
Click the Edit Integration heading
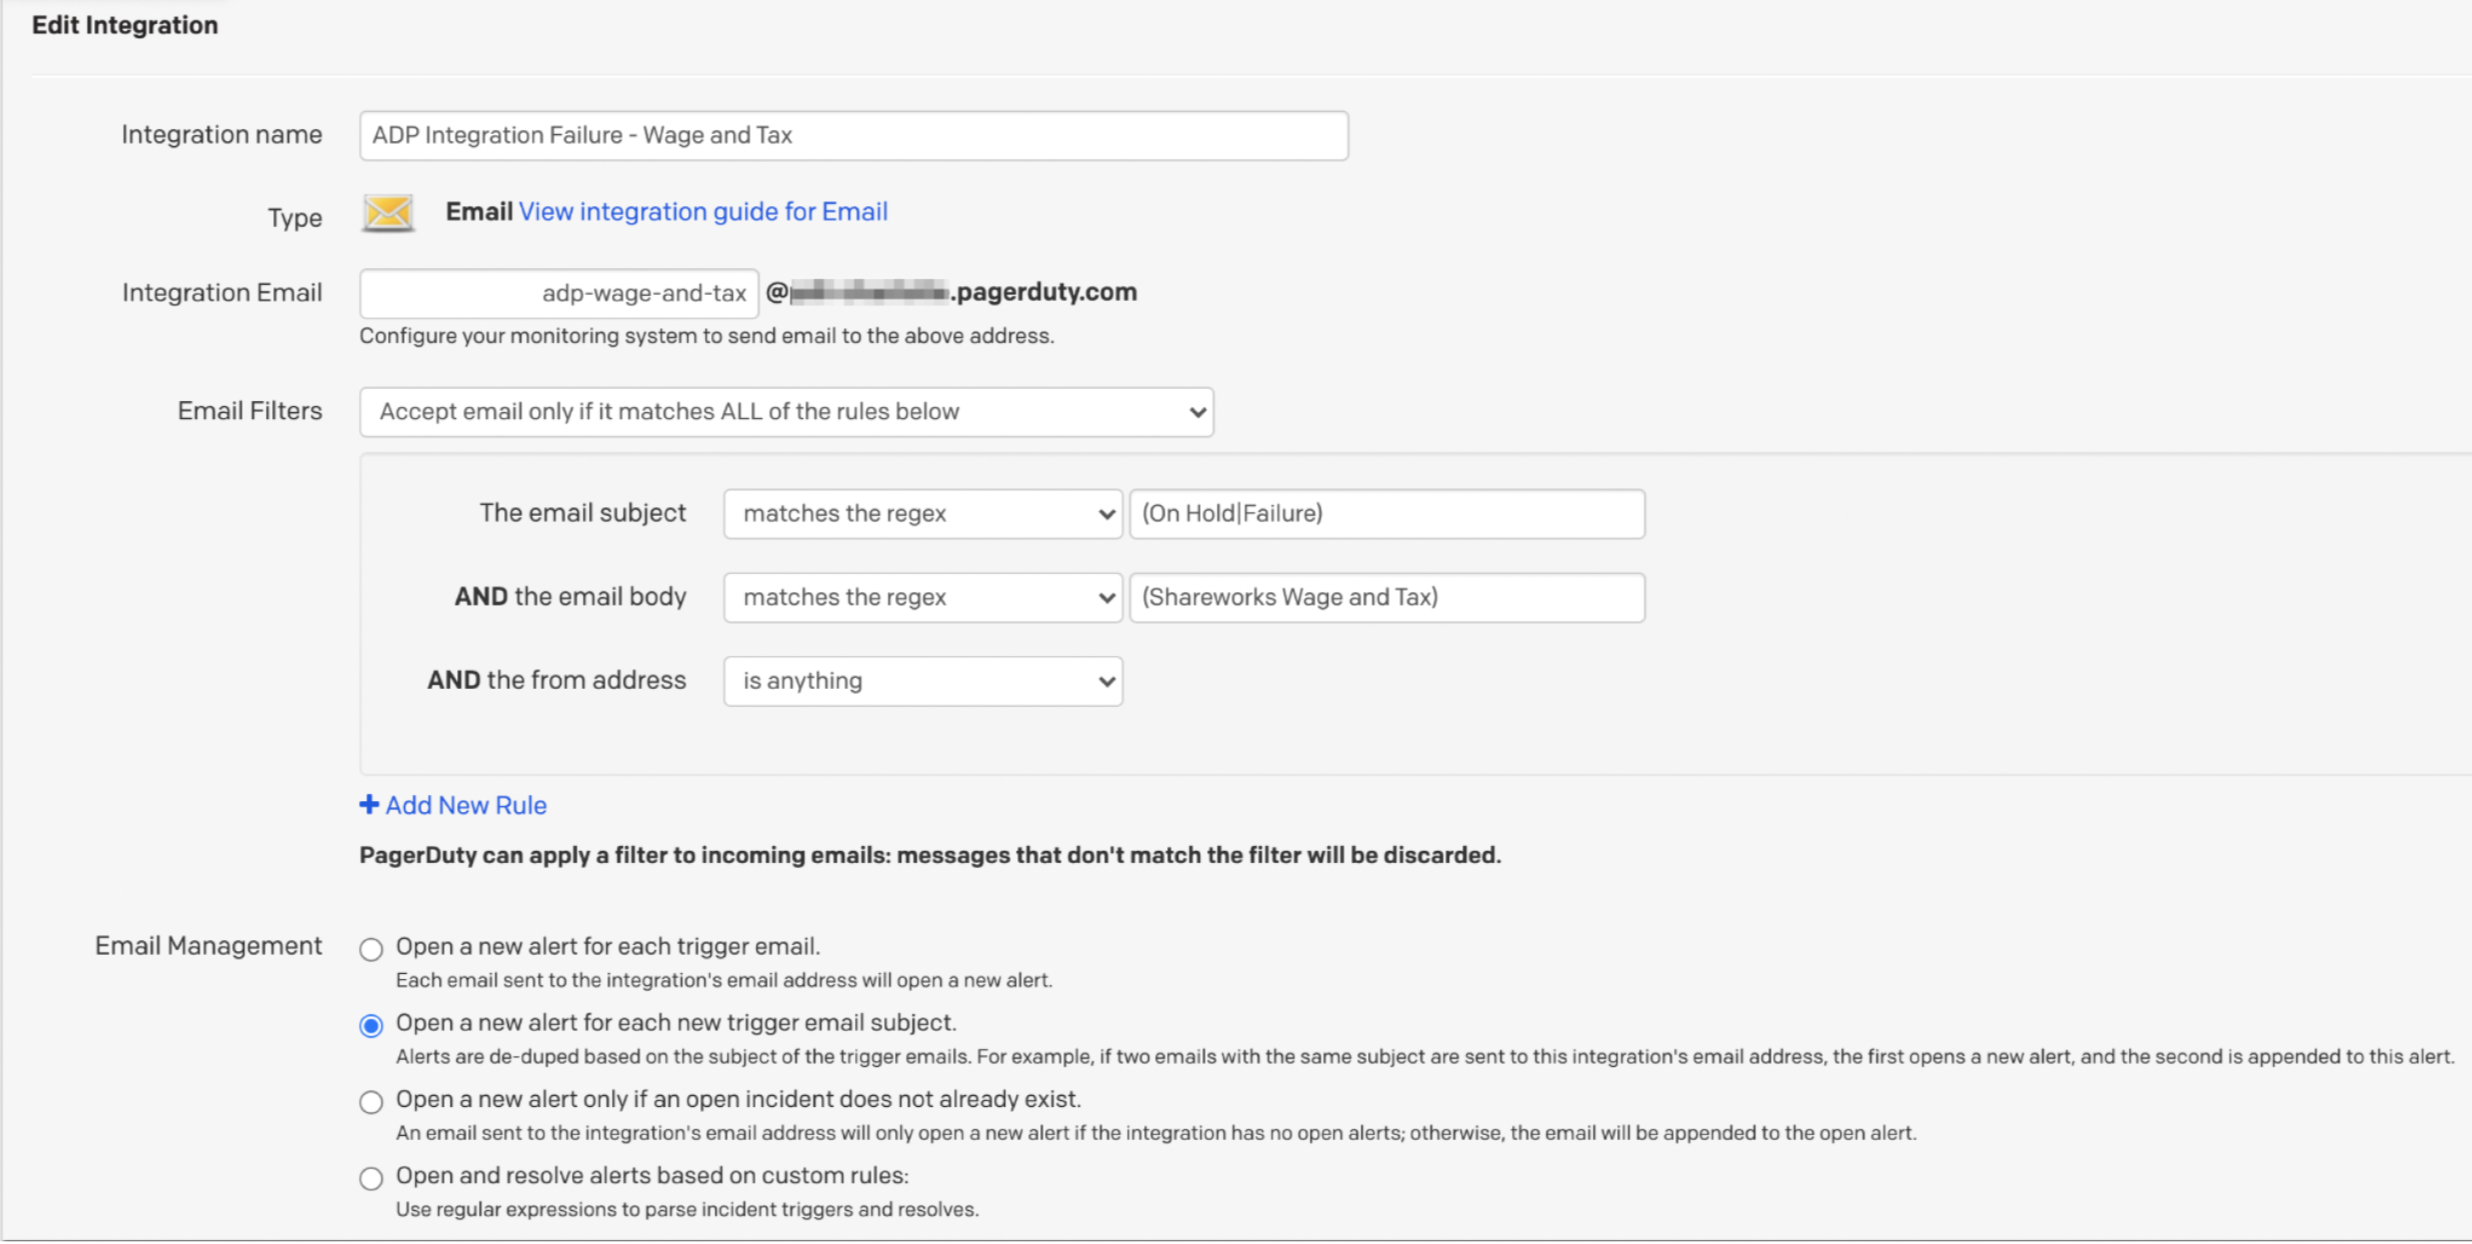(x=125, y=25)
